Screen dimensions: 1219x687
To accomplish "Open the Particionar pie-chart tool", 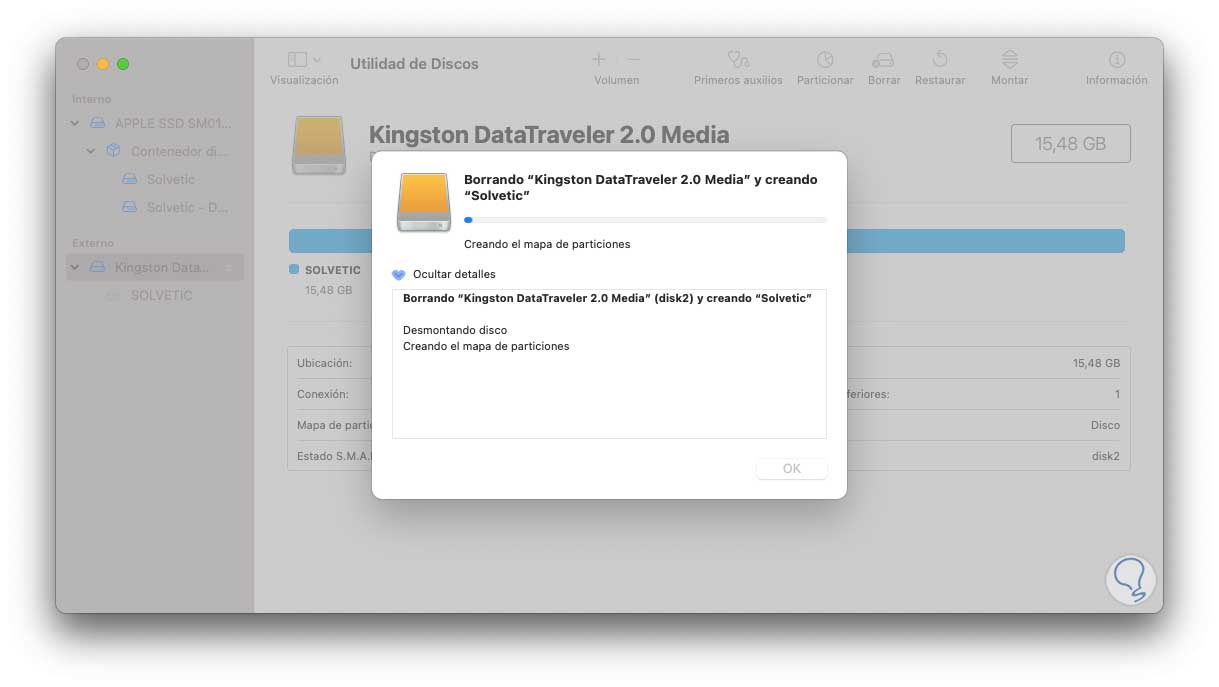I will [x=825, y=60].
